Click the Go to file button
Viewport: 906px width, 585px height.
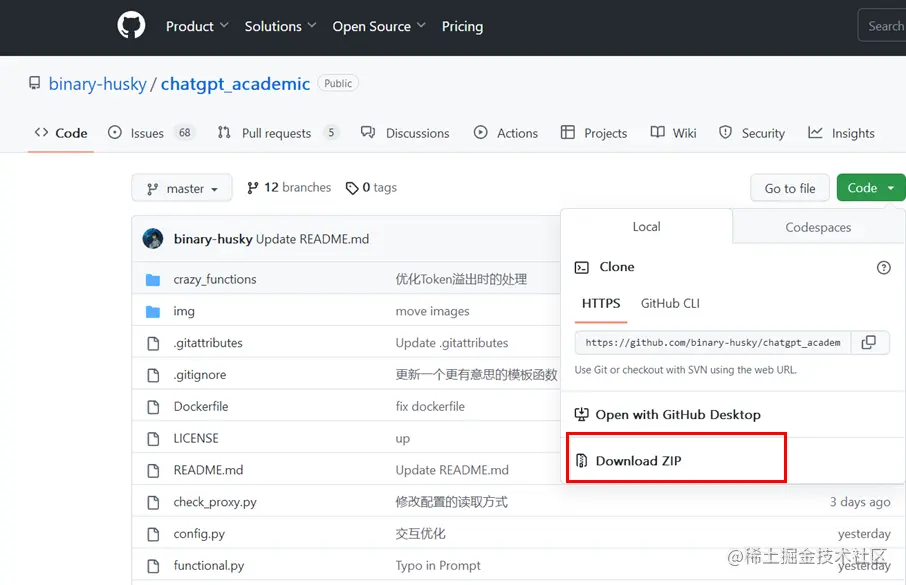click(x=790, y=188)
